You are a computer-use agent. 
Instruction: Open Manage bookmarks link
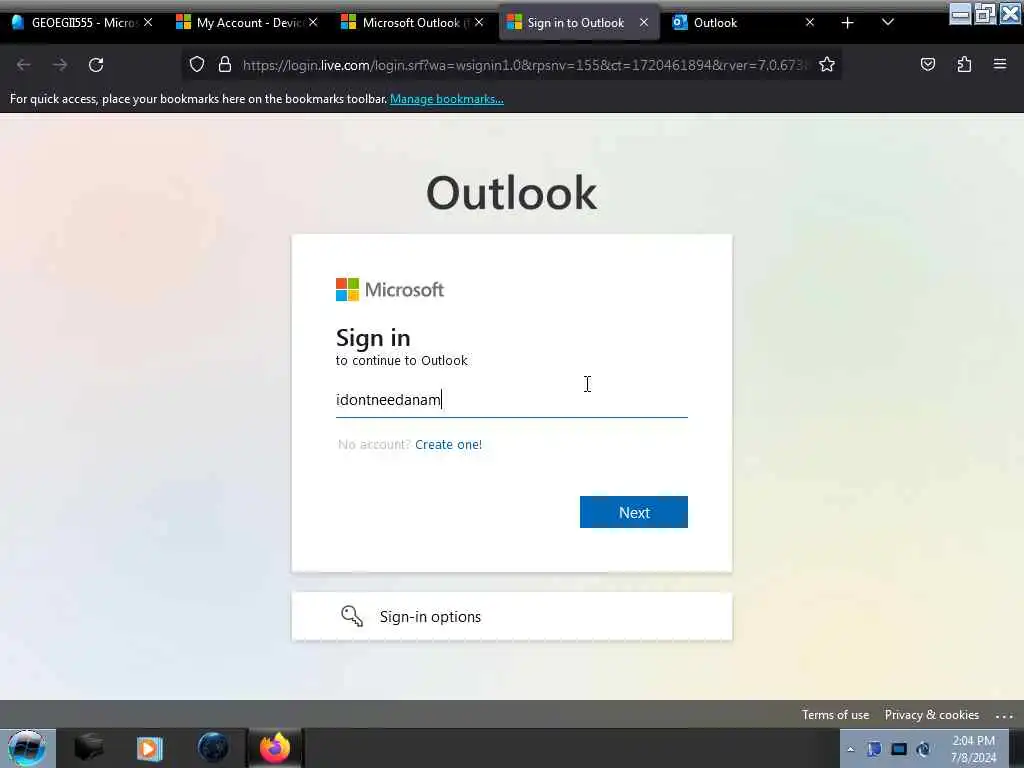(x=447, y=99)
